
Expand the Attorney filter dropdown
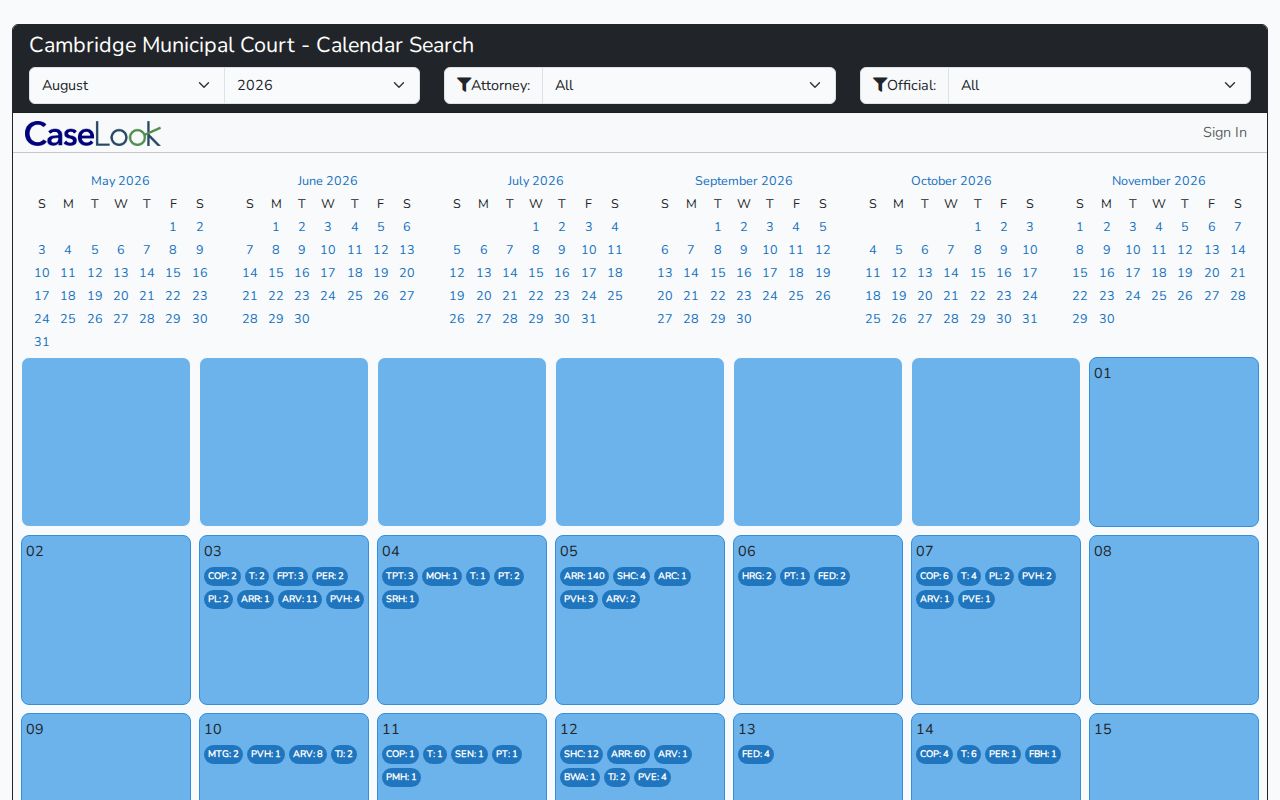689,85
